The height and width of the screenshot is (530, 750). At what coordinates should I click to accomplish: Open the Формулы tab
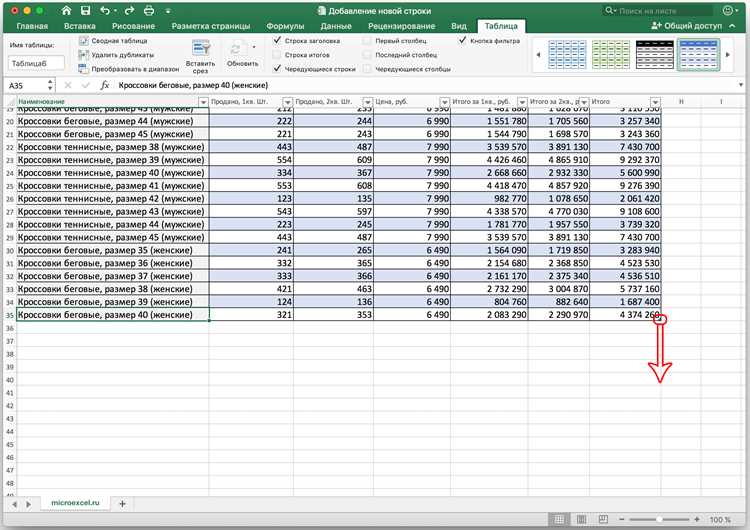tap(285, 26)
